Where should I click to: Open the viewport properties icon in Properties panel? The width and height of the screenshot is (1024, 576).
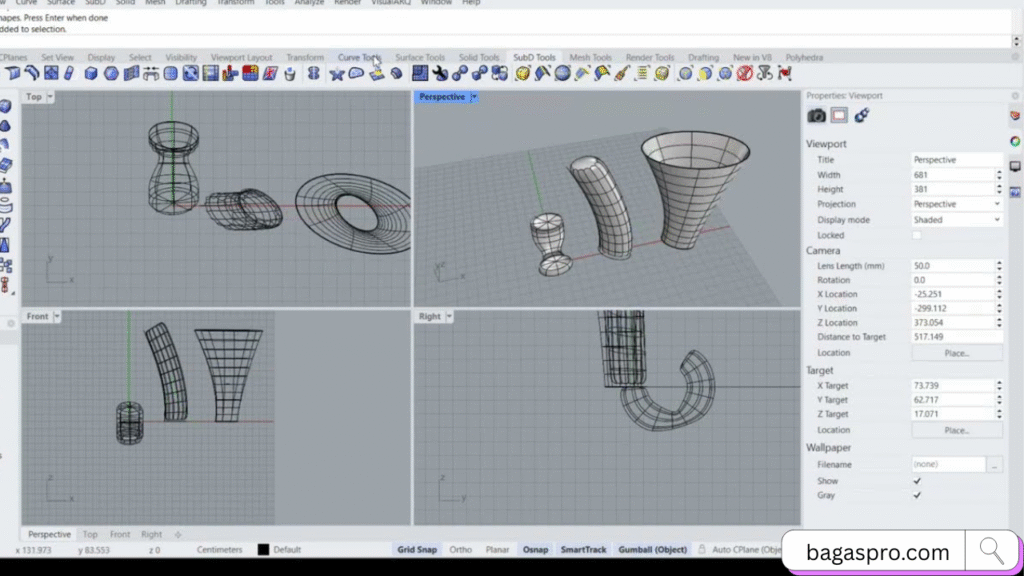[816, 115]
